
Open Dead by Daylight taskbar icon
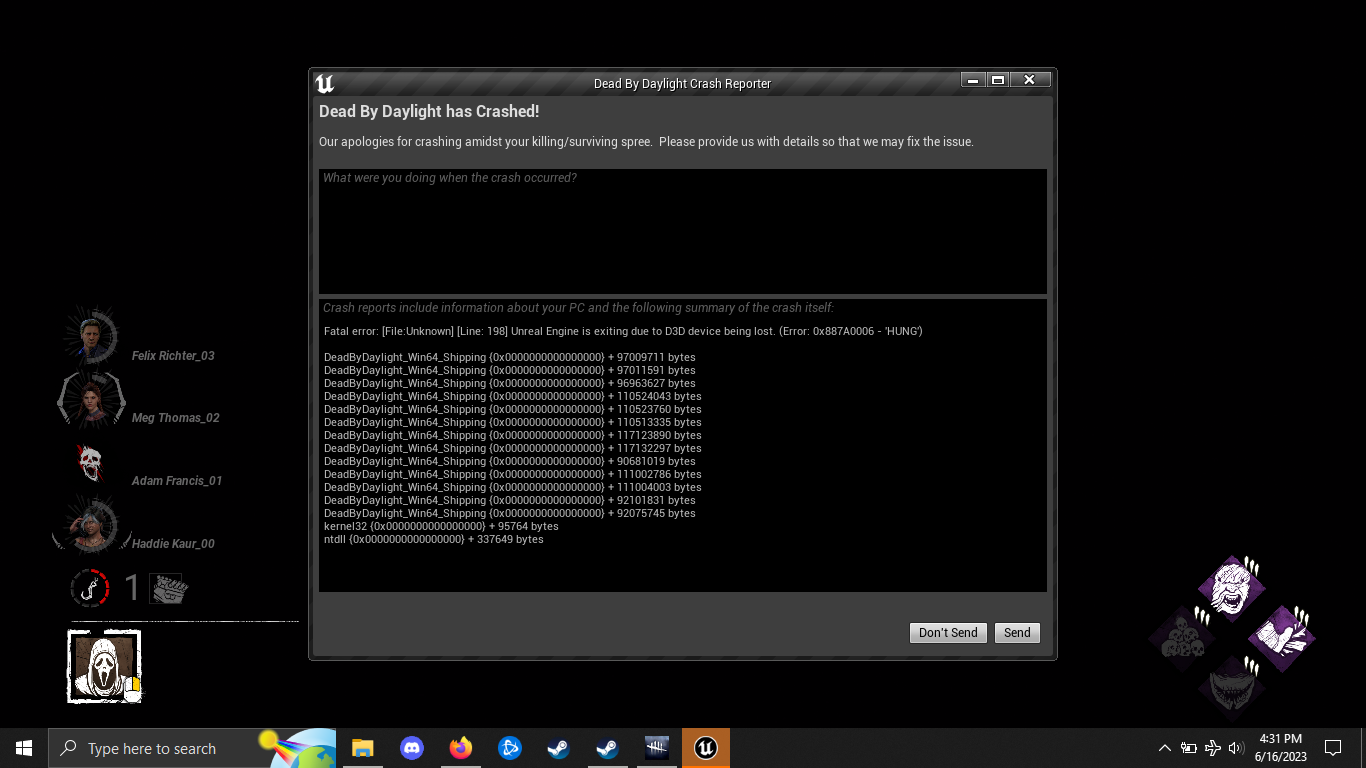(x=657, y=748)
